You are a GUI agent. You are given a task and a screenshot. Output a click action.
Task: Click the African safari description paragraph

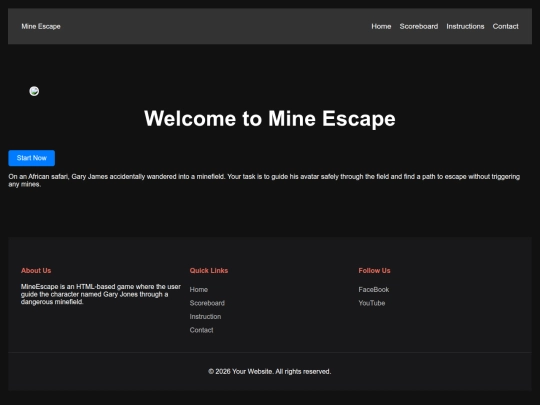(x=264, y=180)
